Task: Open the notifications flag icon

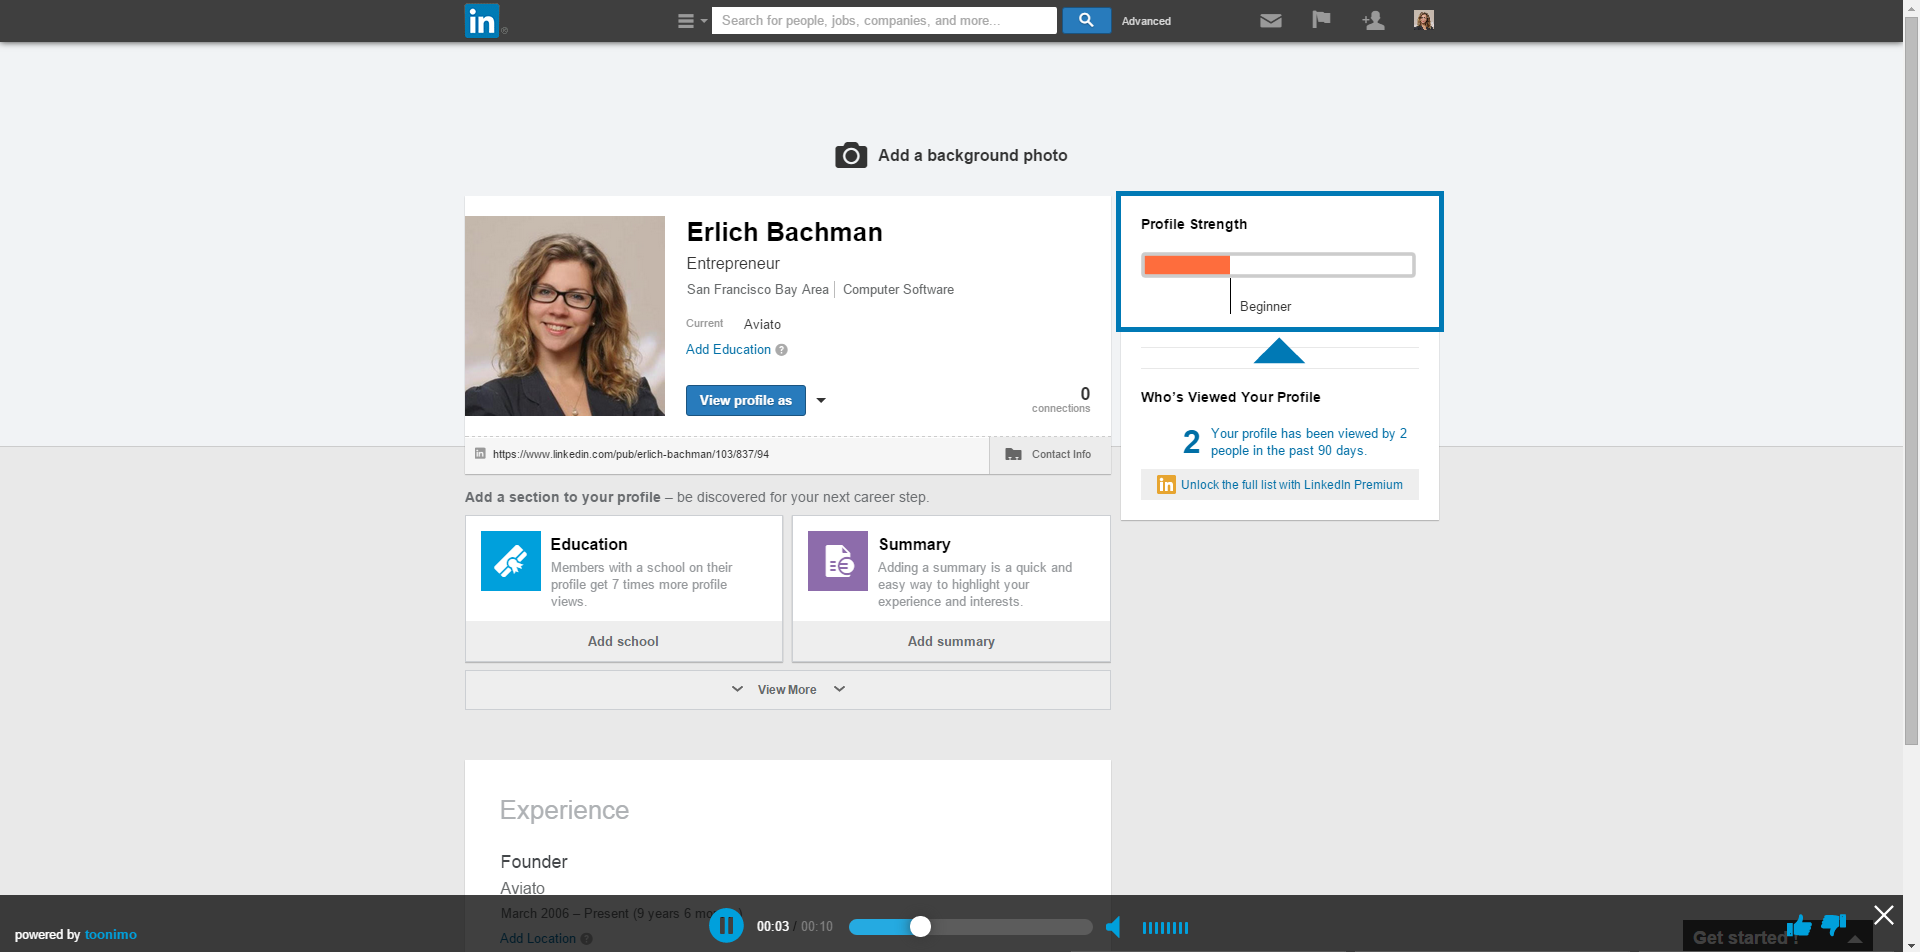Action: tap(1321, 20)
